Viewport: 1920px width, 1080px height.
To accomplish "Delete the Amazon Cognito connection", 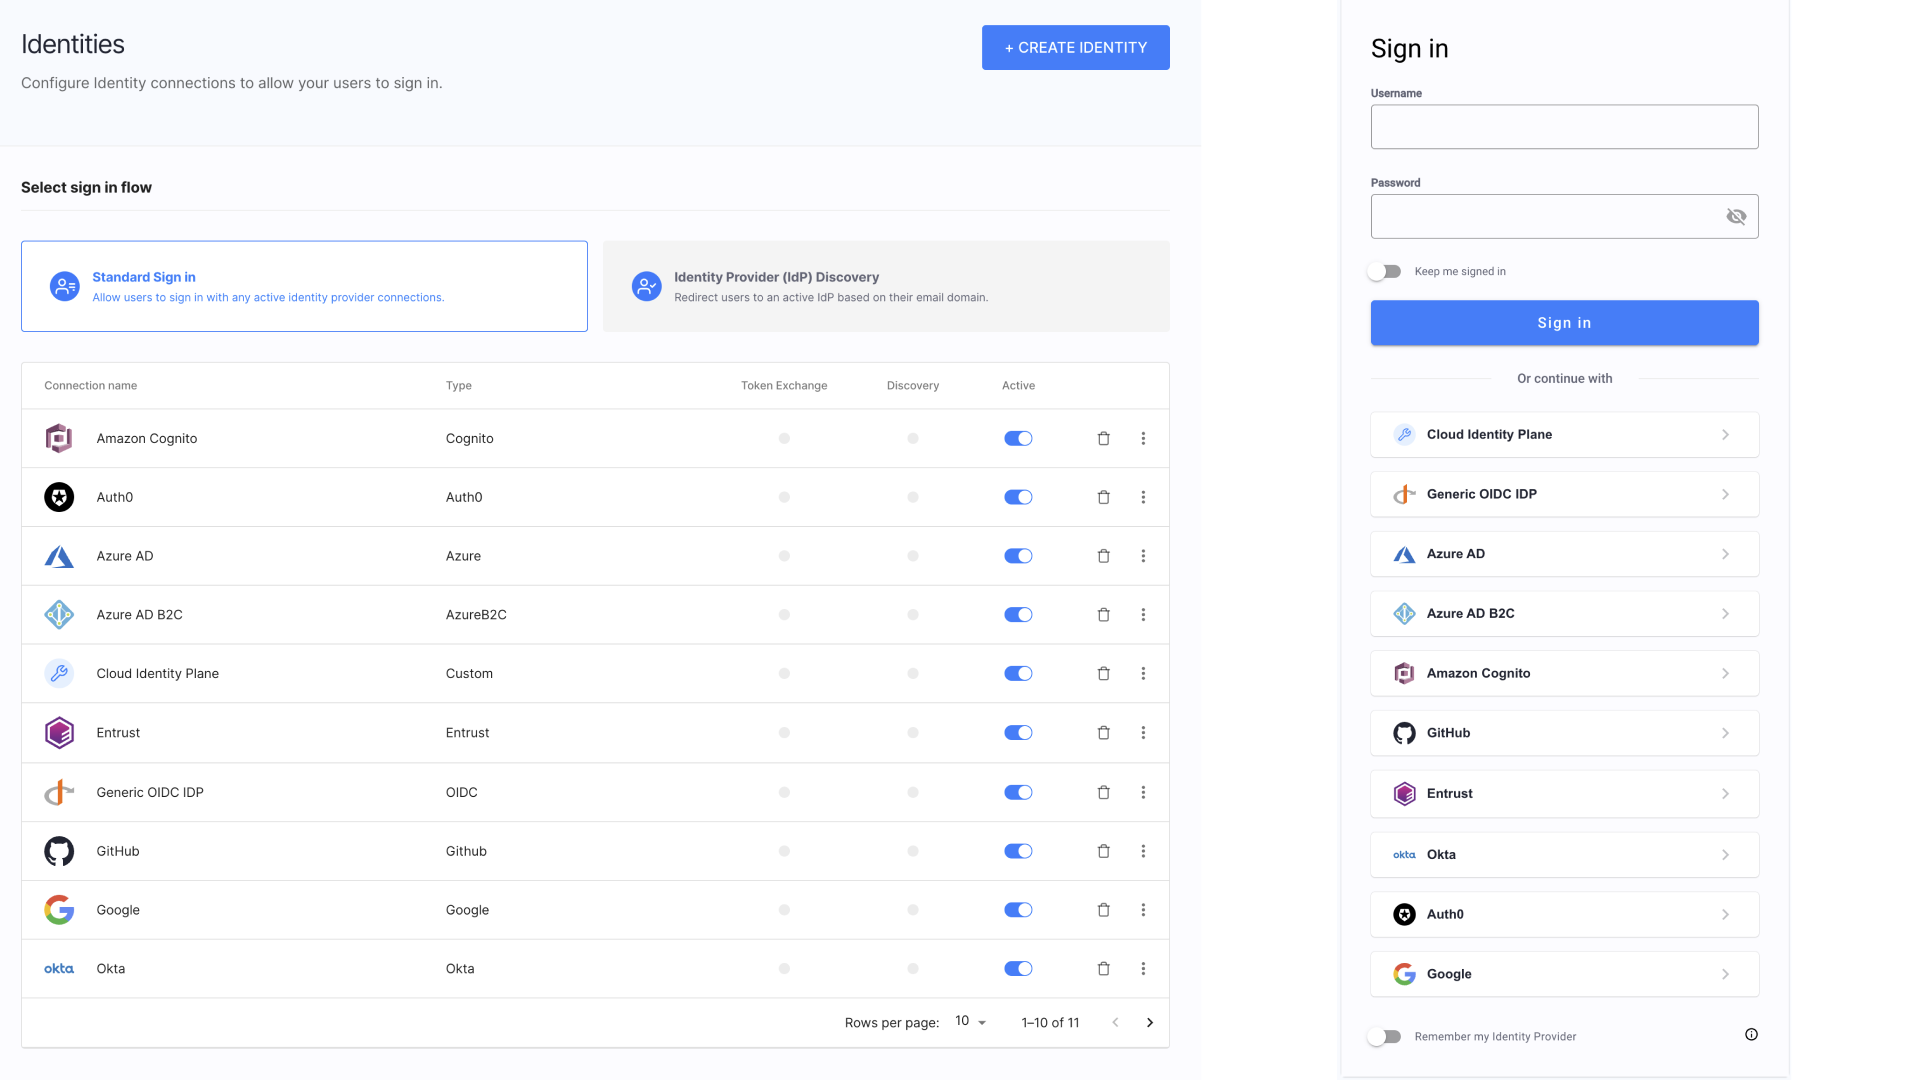I will [1104, 438].
